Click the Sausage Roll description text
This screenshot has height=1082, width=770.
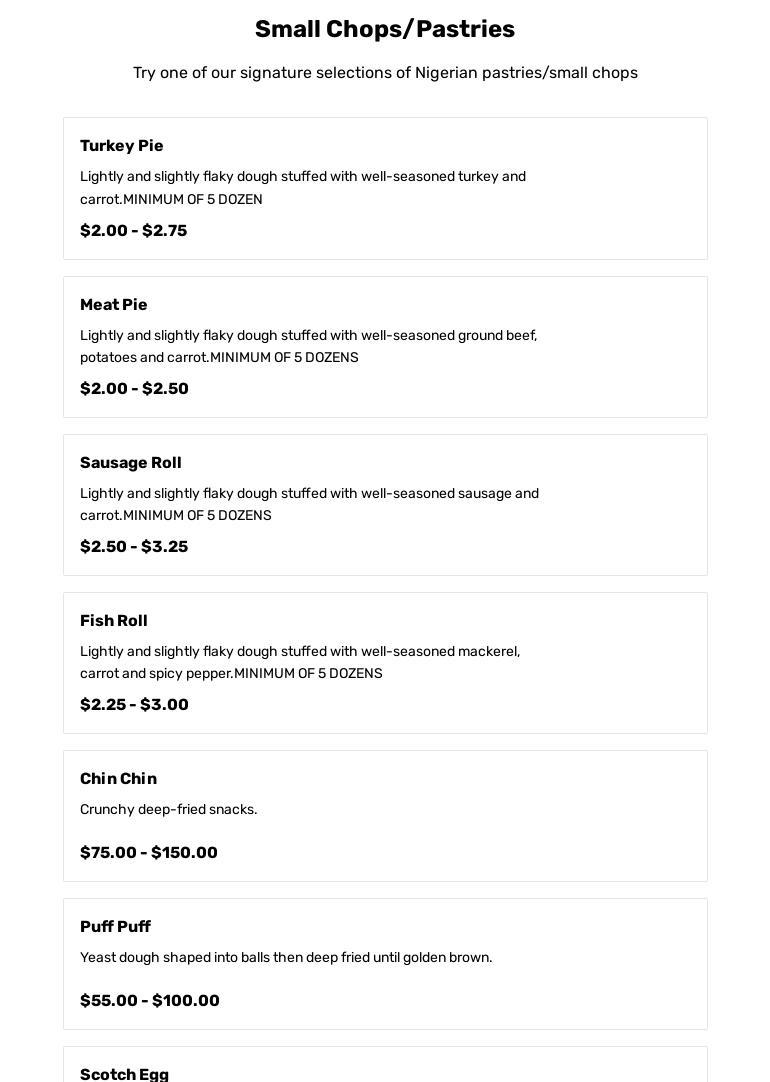(309, 504)
